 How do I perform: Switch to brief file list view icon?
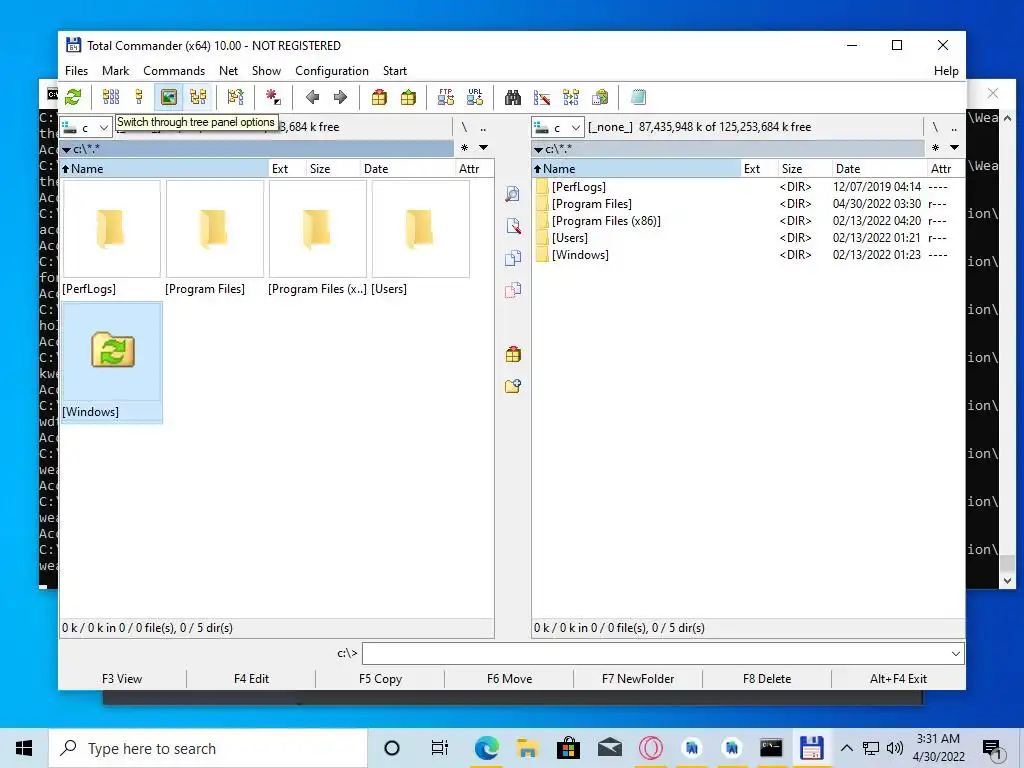click(x=110, y=97)
